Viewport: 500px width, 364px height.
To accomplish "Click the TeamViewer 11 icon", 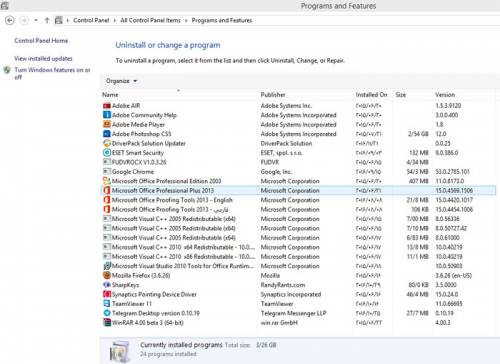I will pyautogui.click(x=107, y=304).
